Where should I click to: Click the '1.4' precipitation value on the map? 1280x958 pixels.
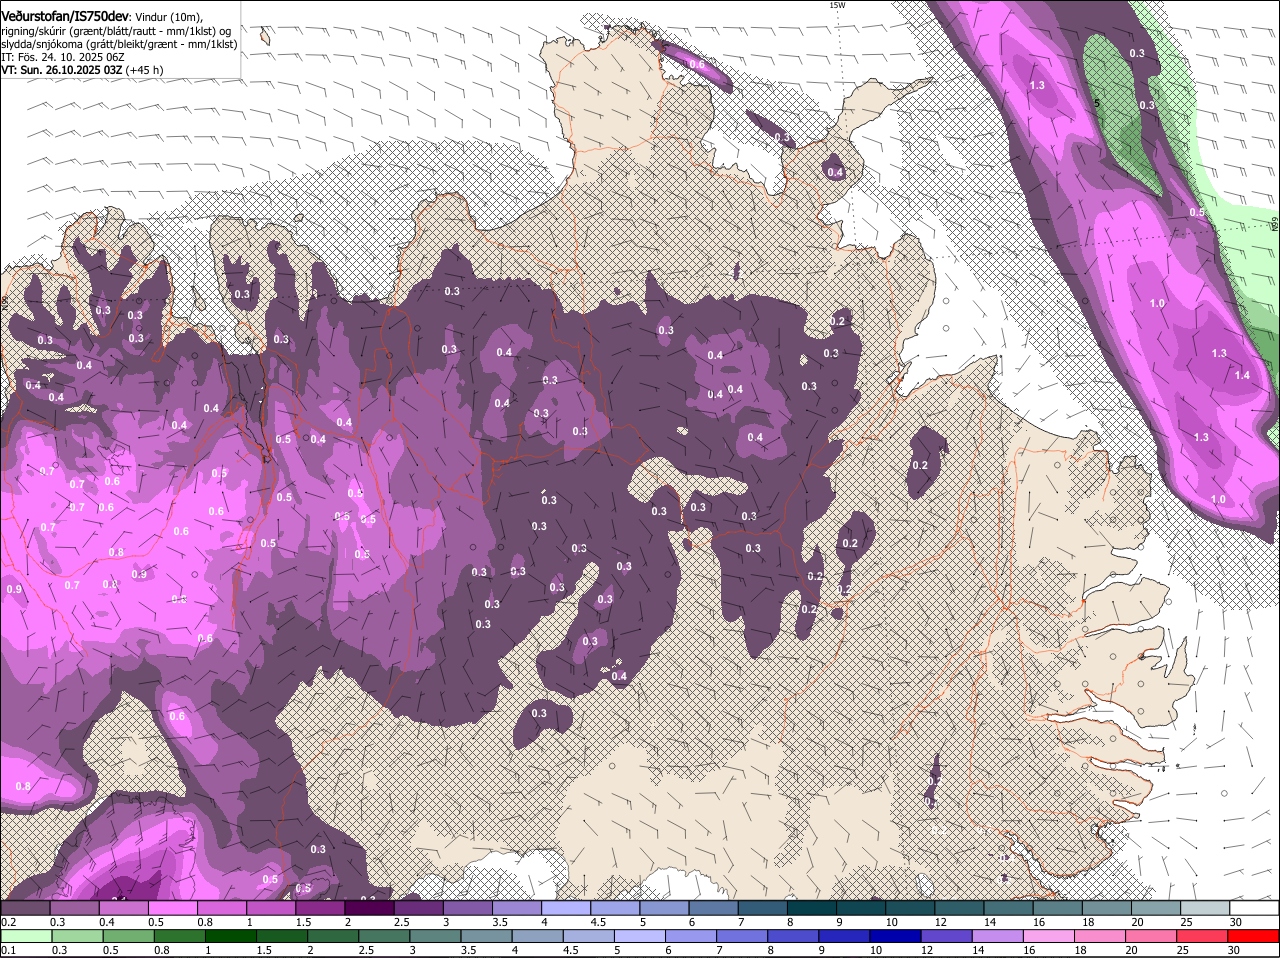coord(1242,375)
